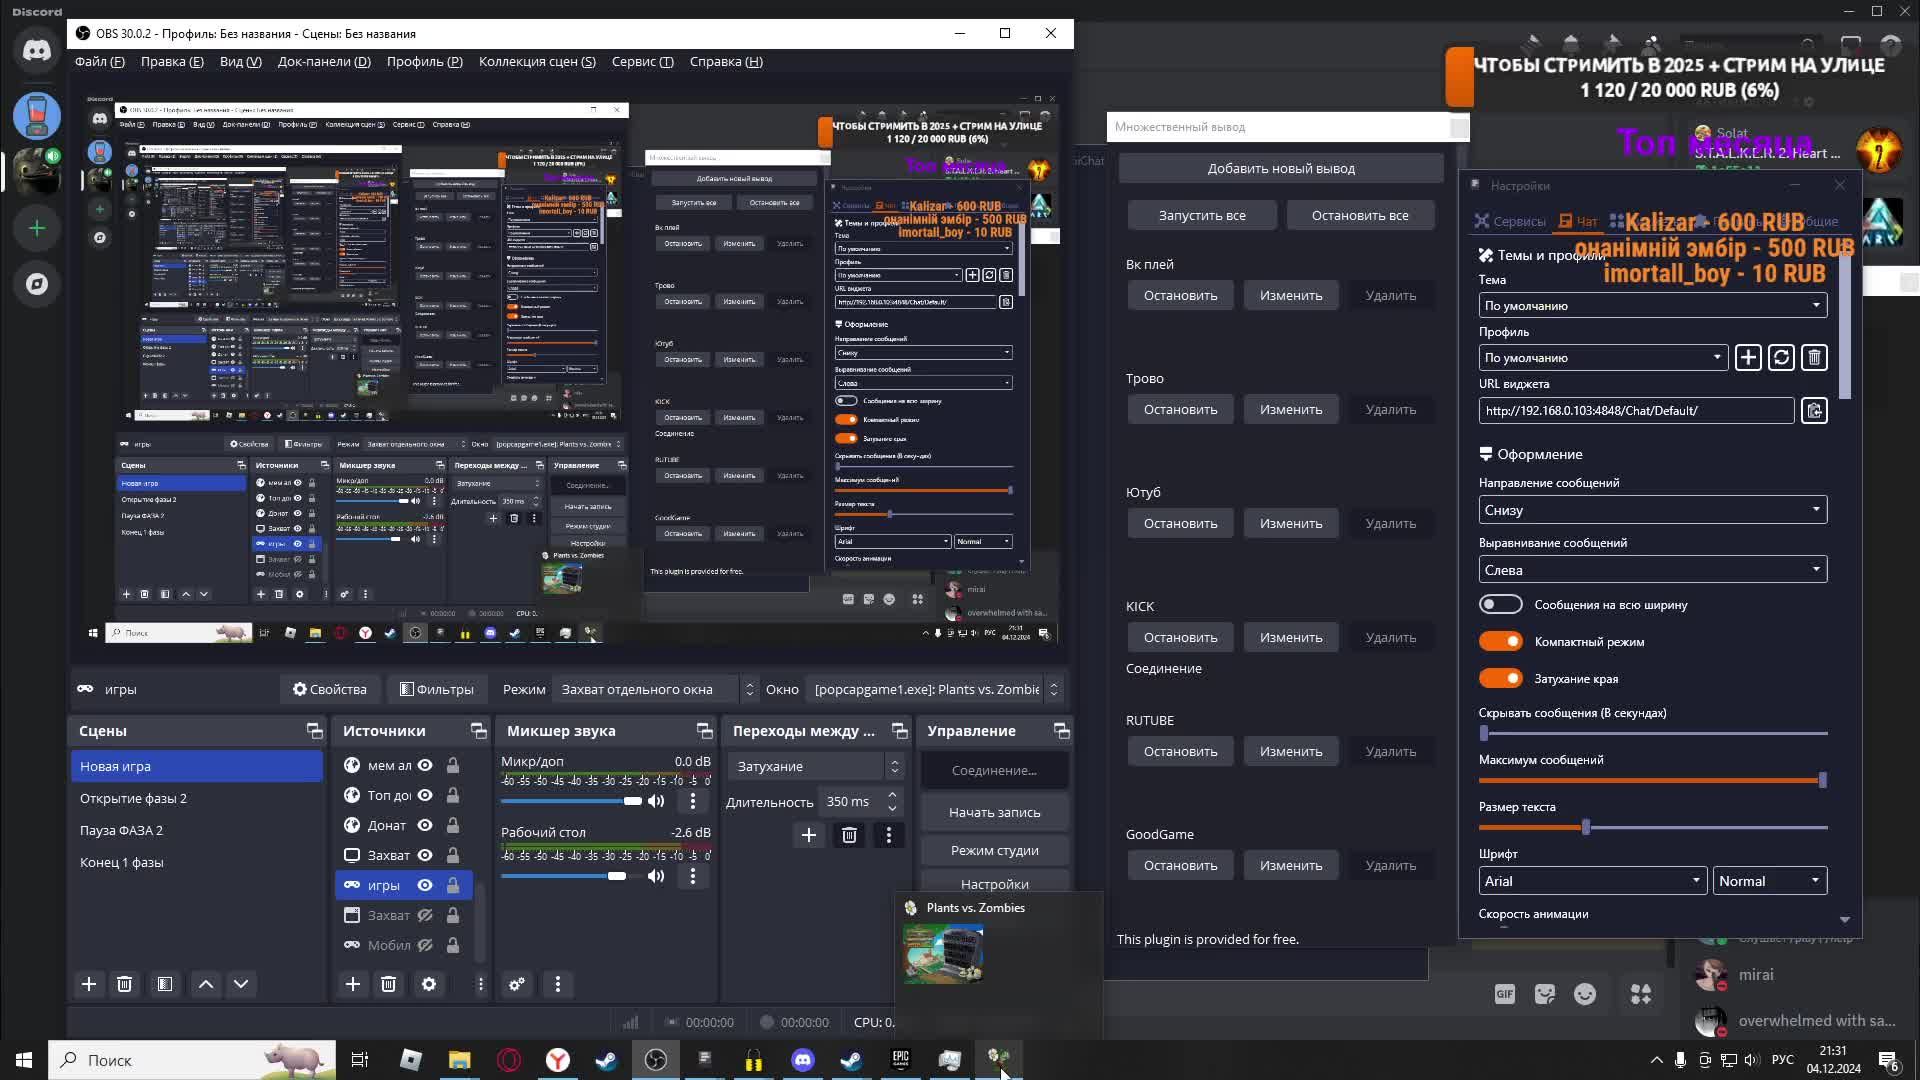Move the selected scene down
Screen dimensions: 1920x1080
coord(241,984)
